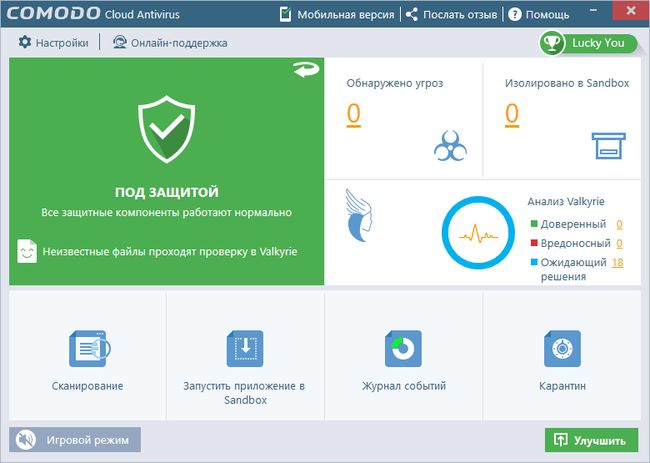The image size is (650, 463).
Task: Click the Valkyrie winged head icon
Action: pos(359,216)
